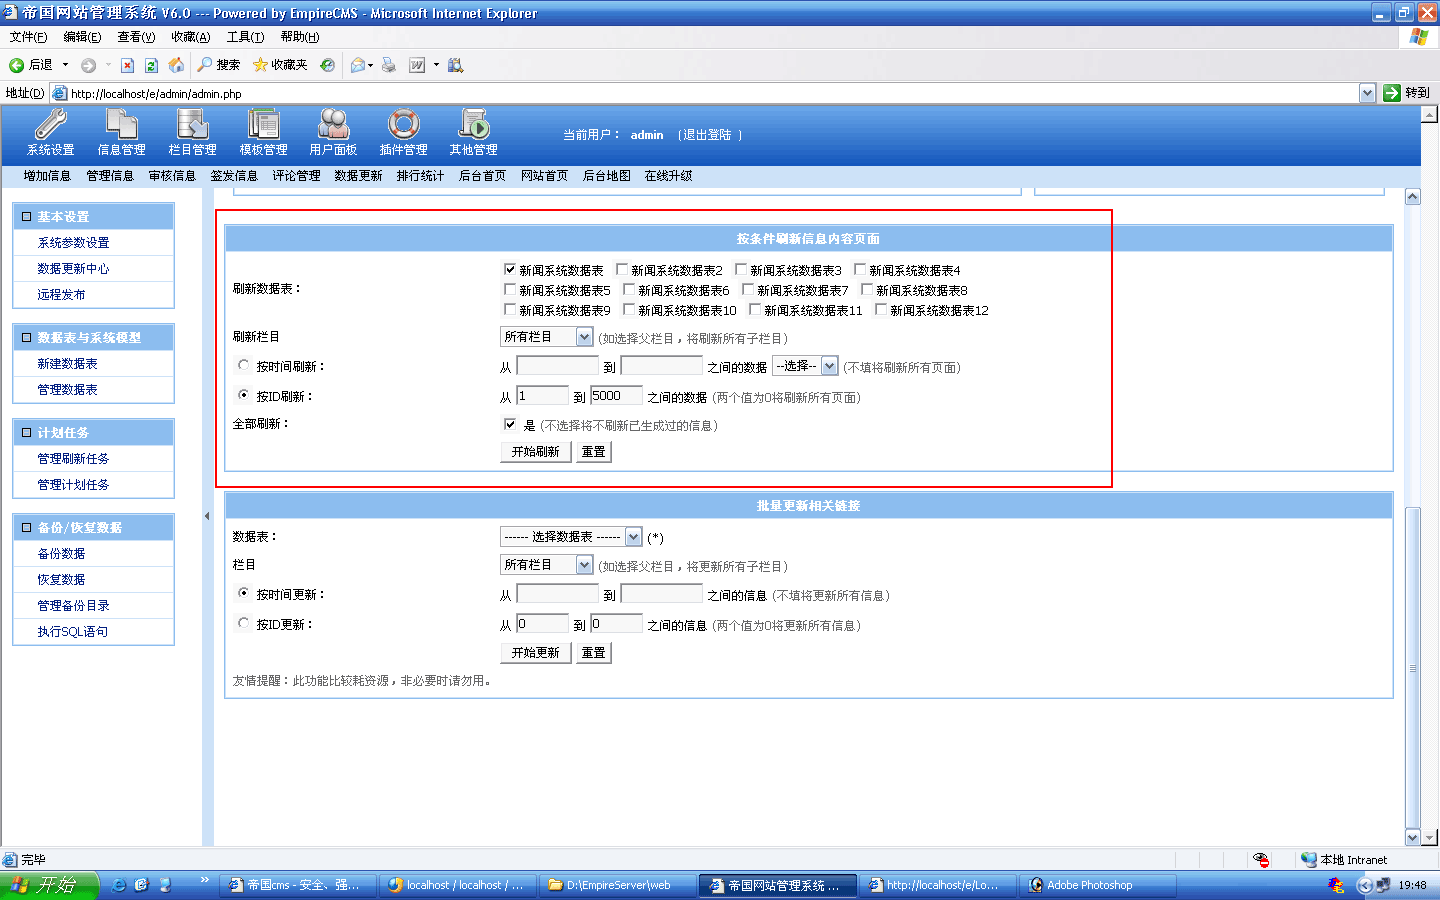Click the 数据更新 navigation item
1440x900 pixels.
(358, 176)
